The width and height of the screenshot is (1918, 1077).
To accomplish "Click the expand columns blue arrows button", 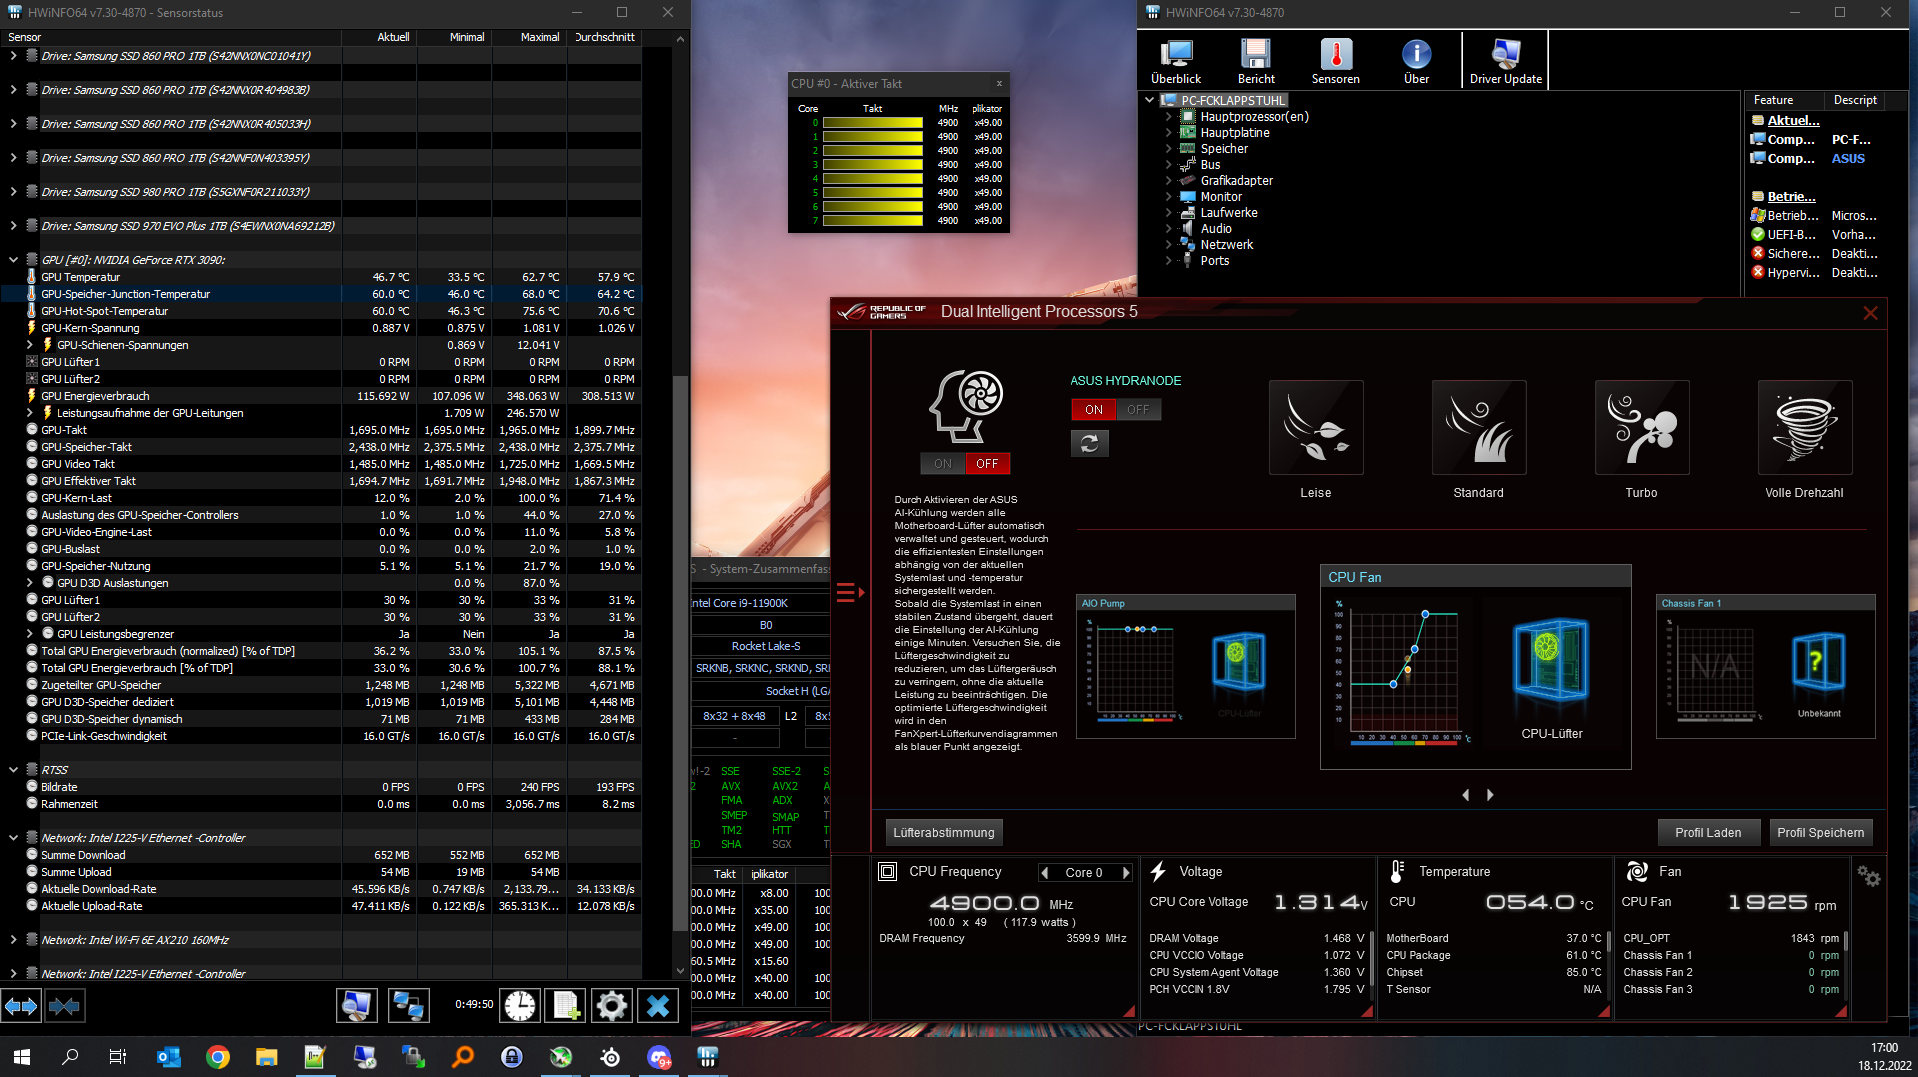I will [21, 1006].
